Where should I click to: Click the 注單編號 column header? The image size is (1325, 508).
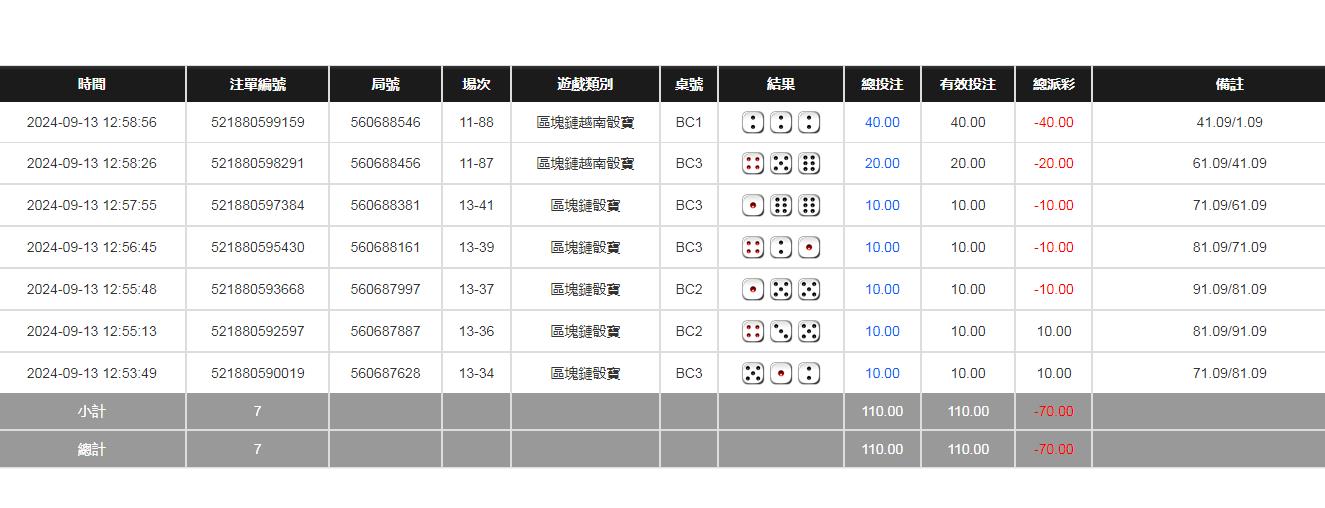coord(257,84)
